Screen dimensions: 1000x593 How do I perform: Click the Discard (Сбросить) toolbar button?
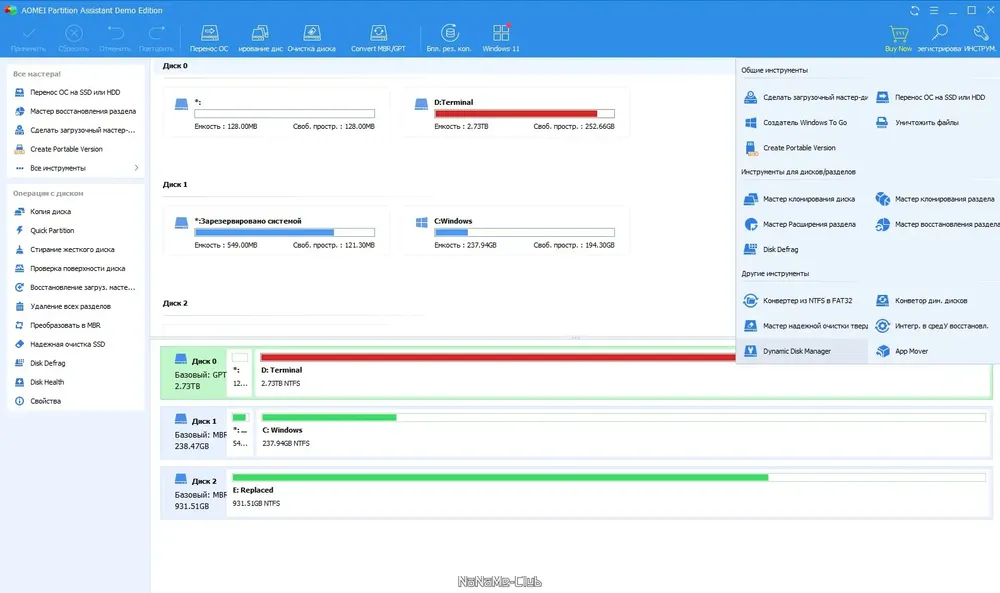[73, 38]
